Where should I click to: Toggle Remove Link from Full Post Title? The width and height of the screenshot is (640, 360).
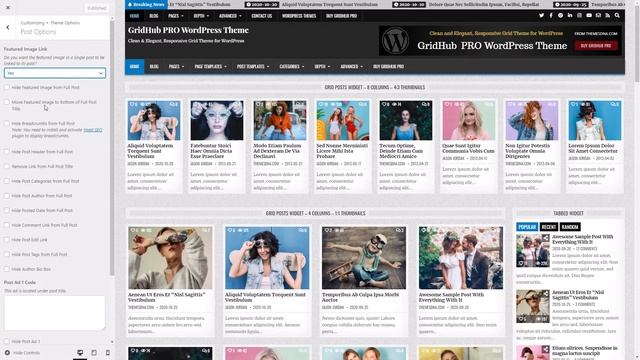pyautogui.click(x=7, y=167)
